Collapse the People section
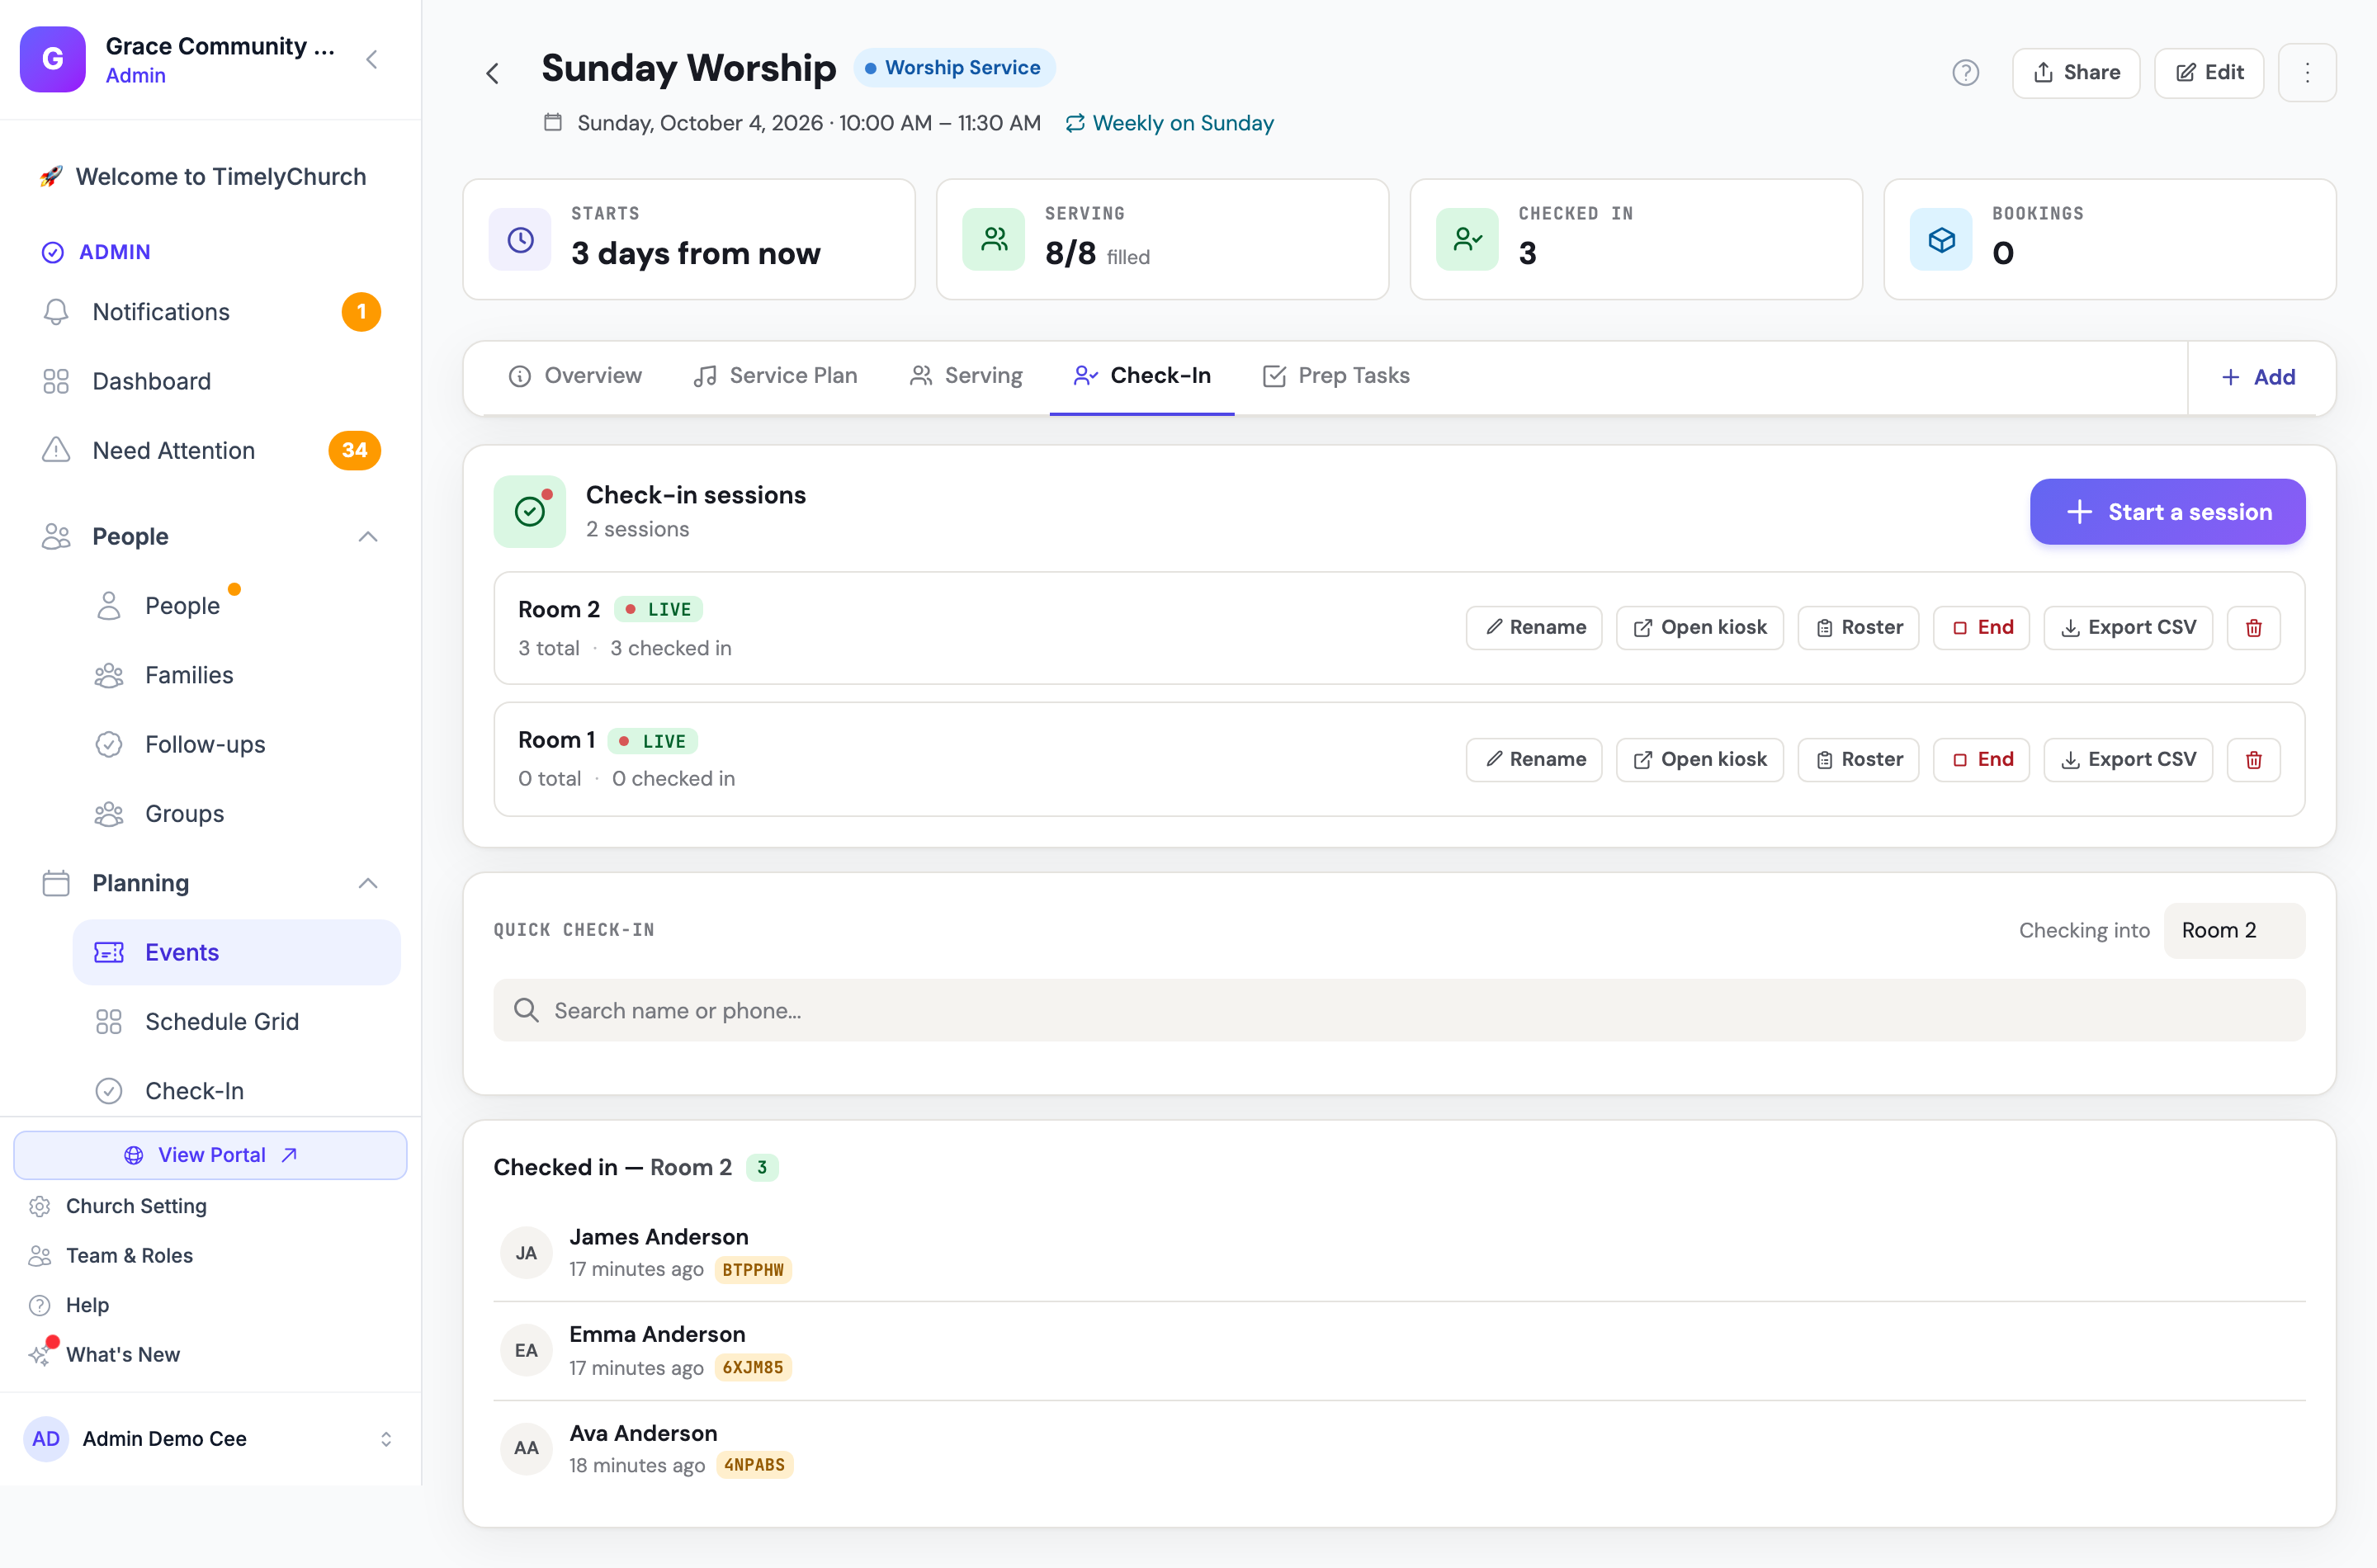2377x1568 pixels. coord(368,537)
